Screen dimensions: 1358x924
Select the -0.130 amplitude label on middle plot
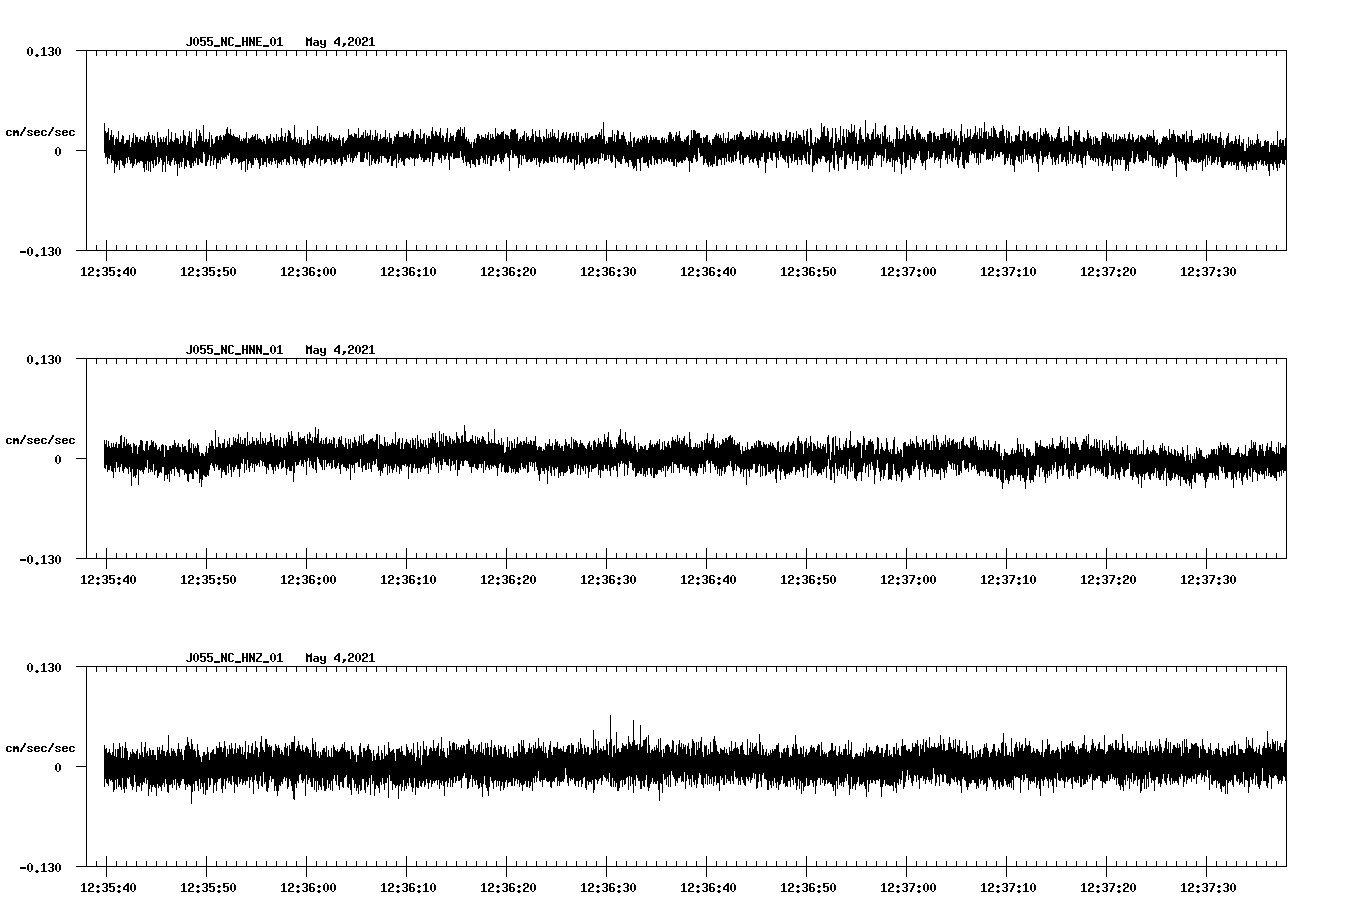pos(38,560)
